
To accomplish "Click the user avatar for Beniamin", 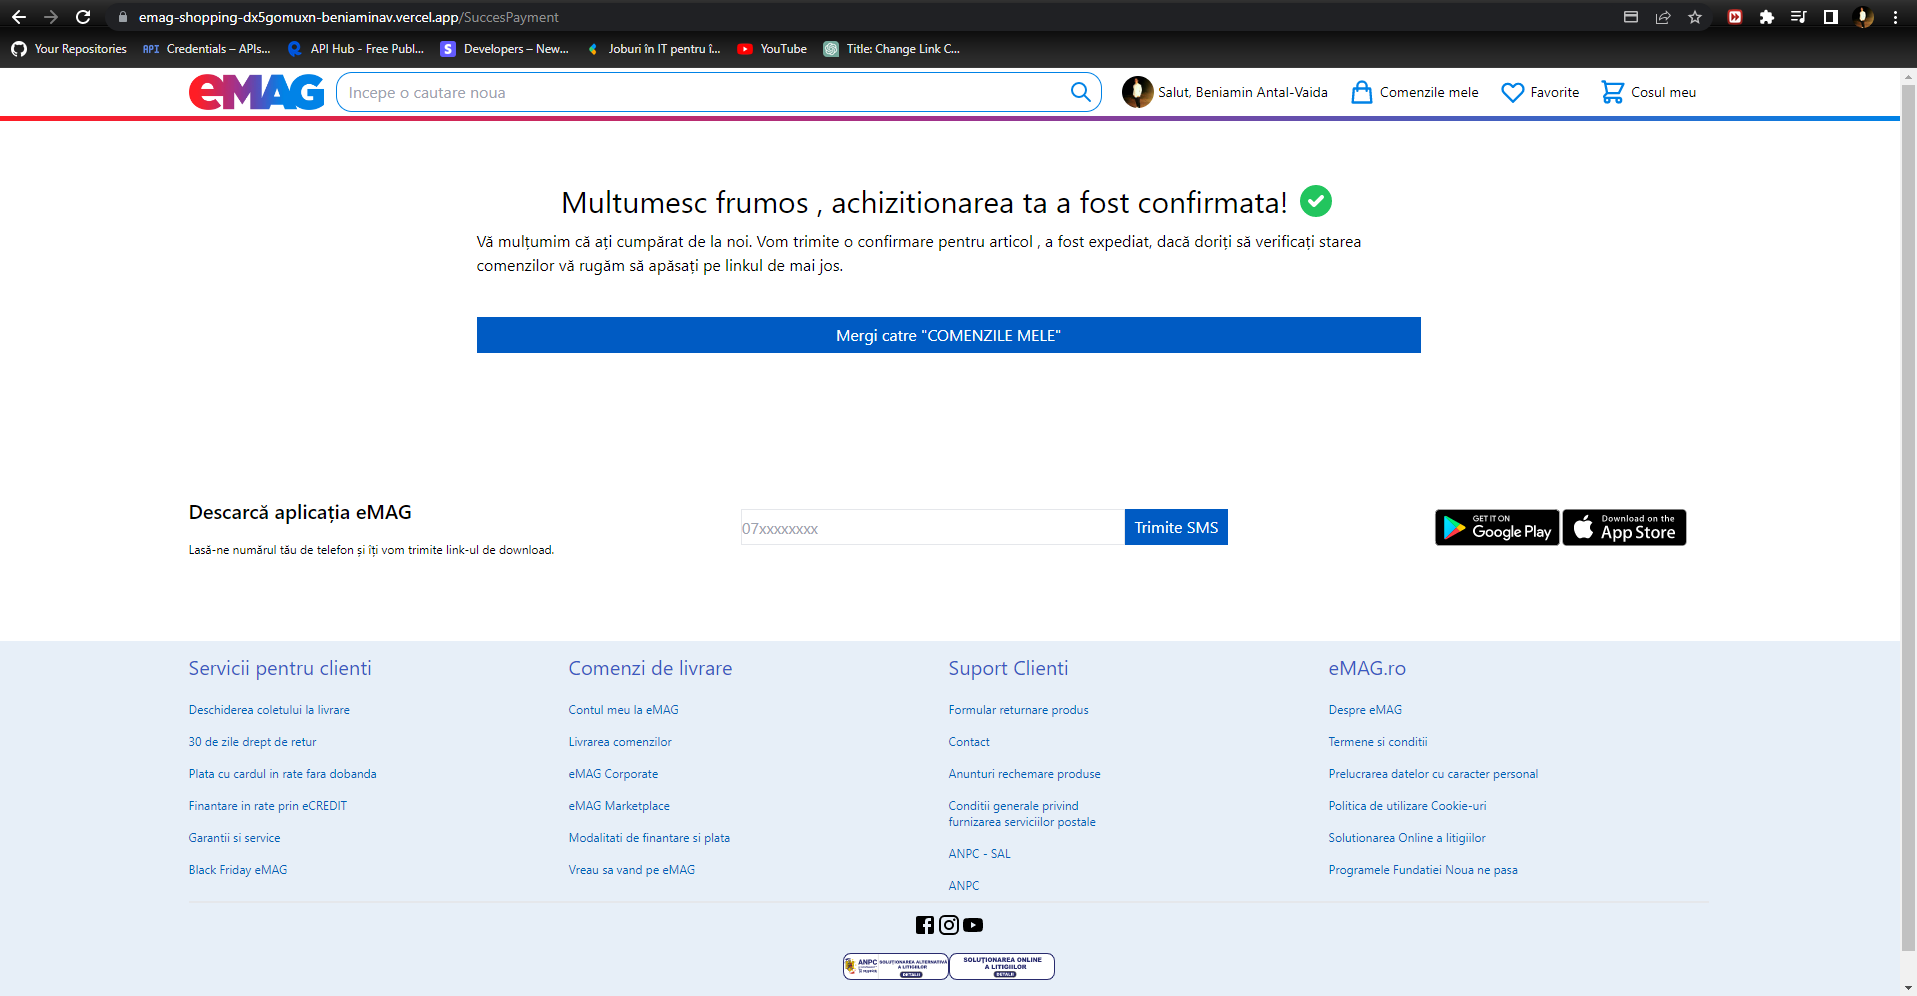I will [x=1139, y=91].
